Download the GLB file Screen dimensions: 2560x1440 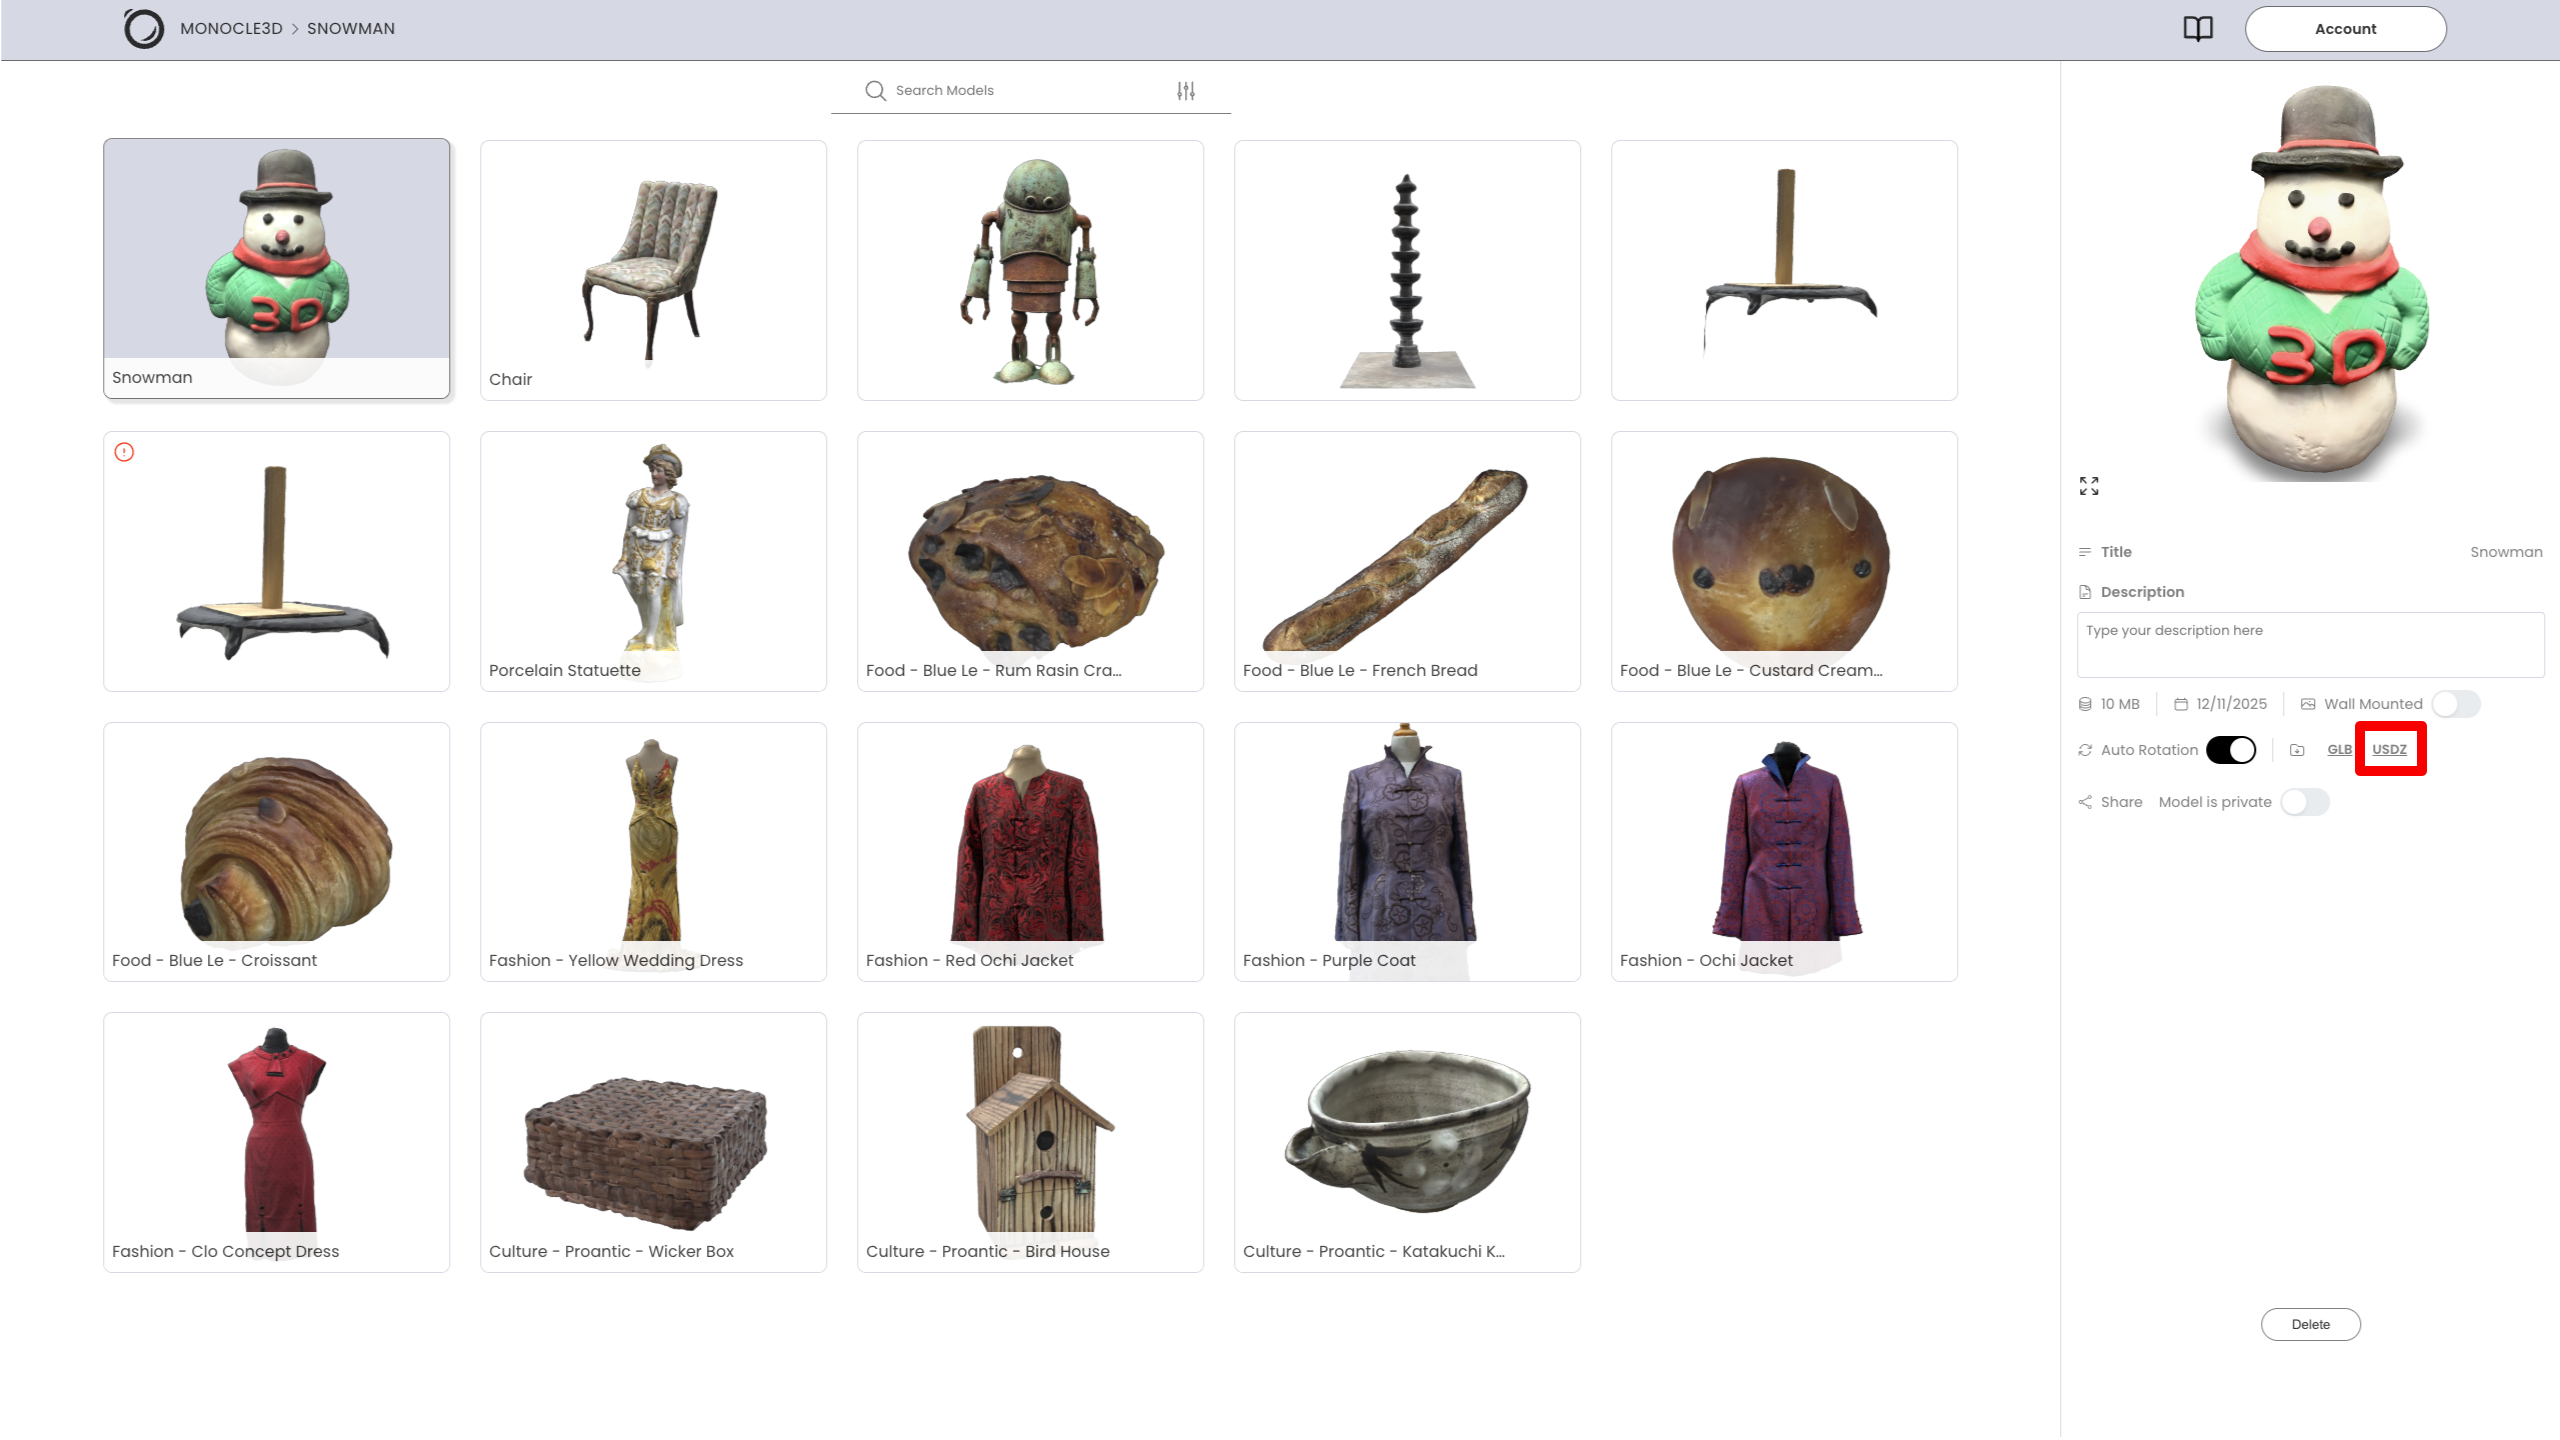[2339, 749]
